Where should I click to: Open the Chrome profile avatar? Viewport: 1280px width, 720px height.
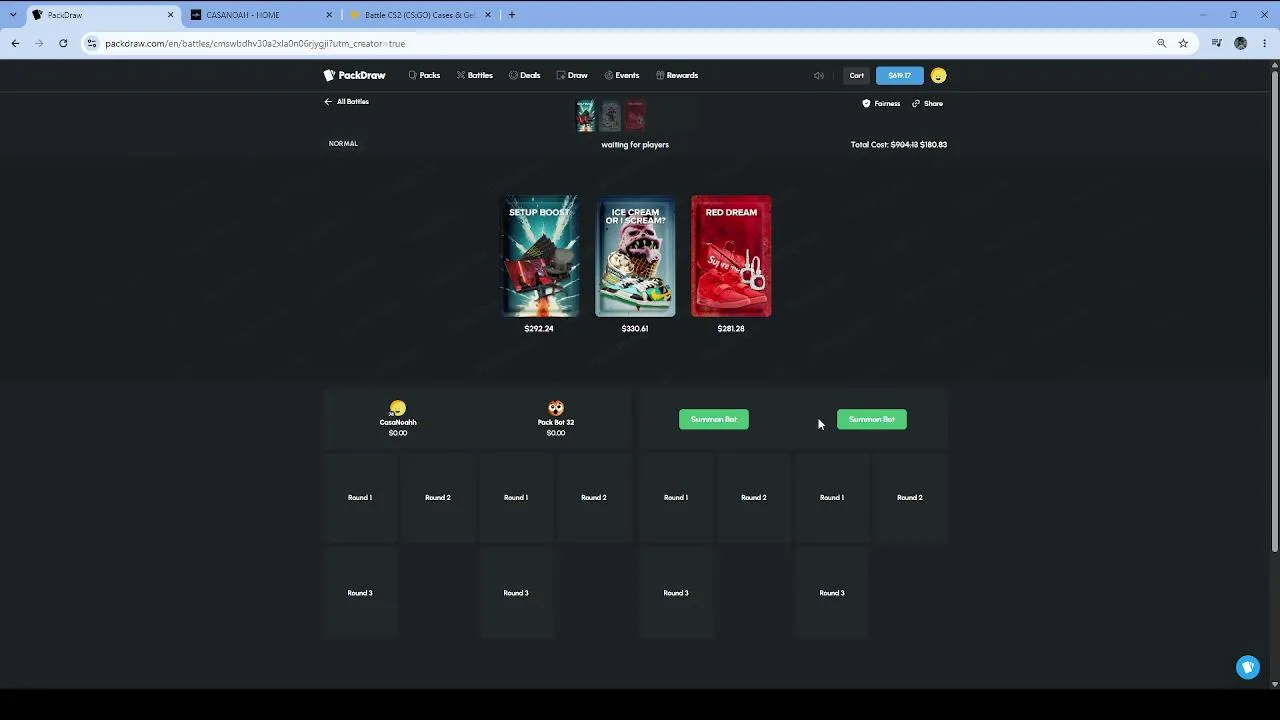(x=1241, y=43)
